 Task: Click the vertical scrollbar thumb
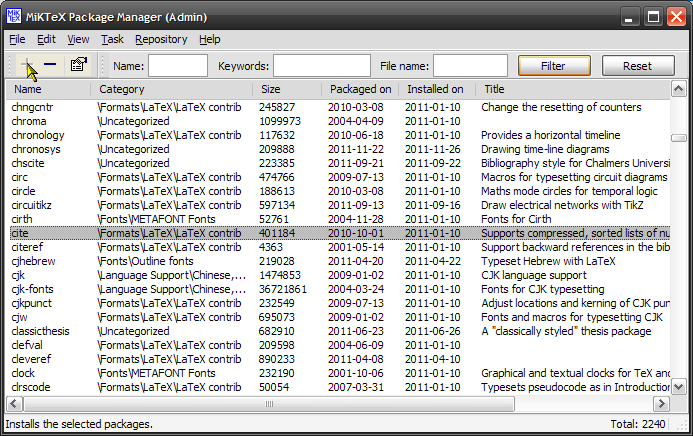678,138
